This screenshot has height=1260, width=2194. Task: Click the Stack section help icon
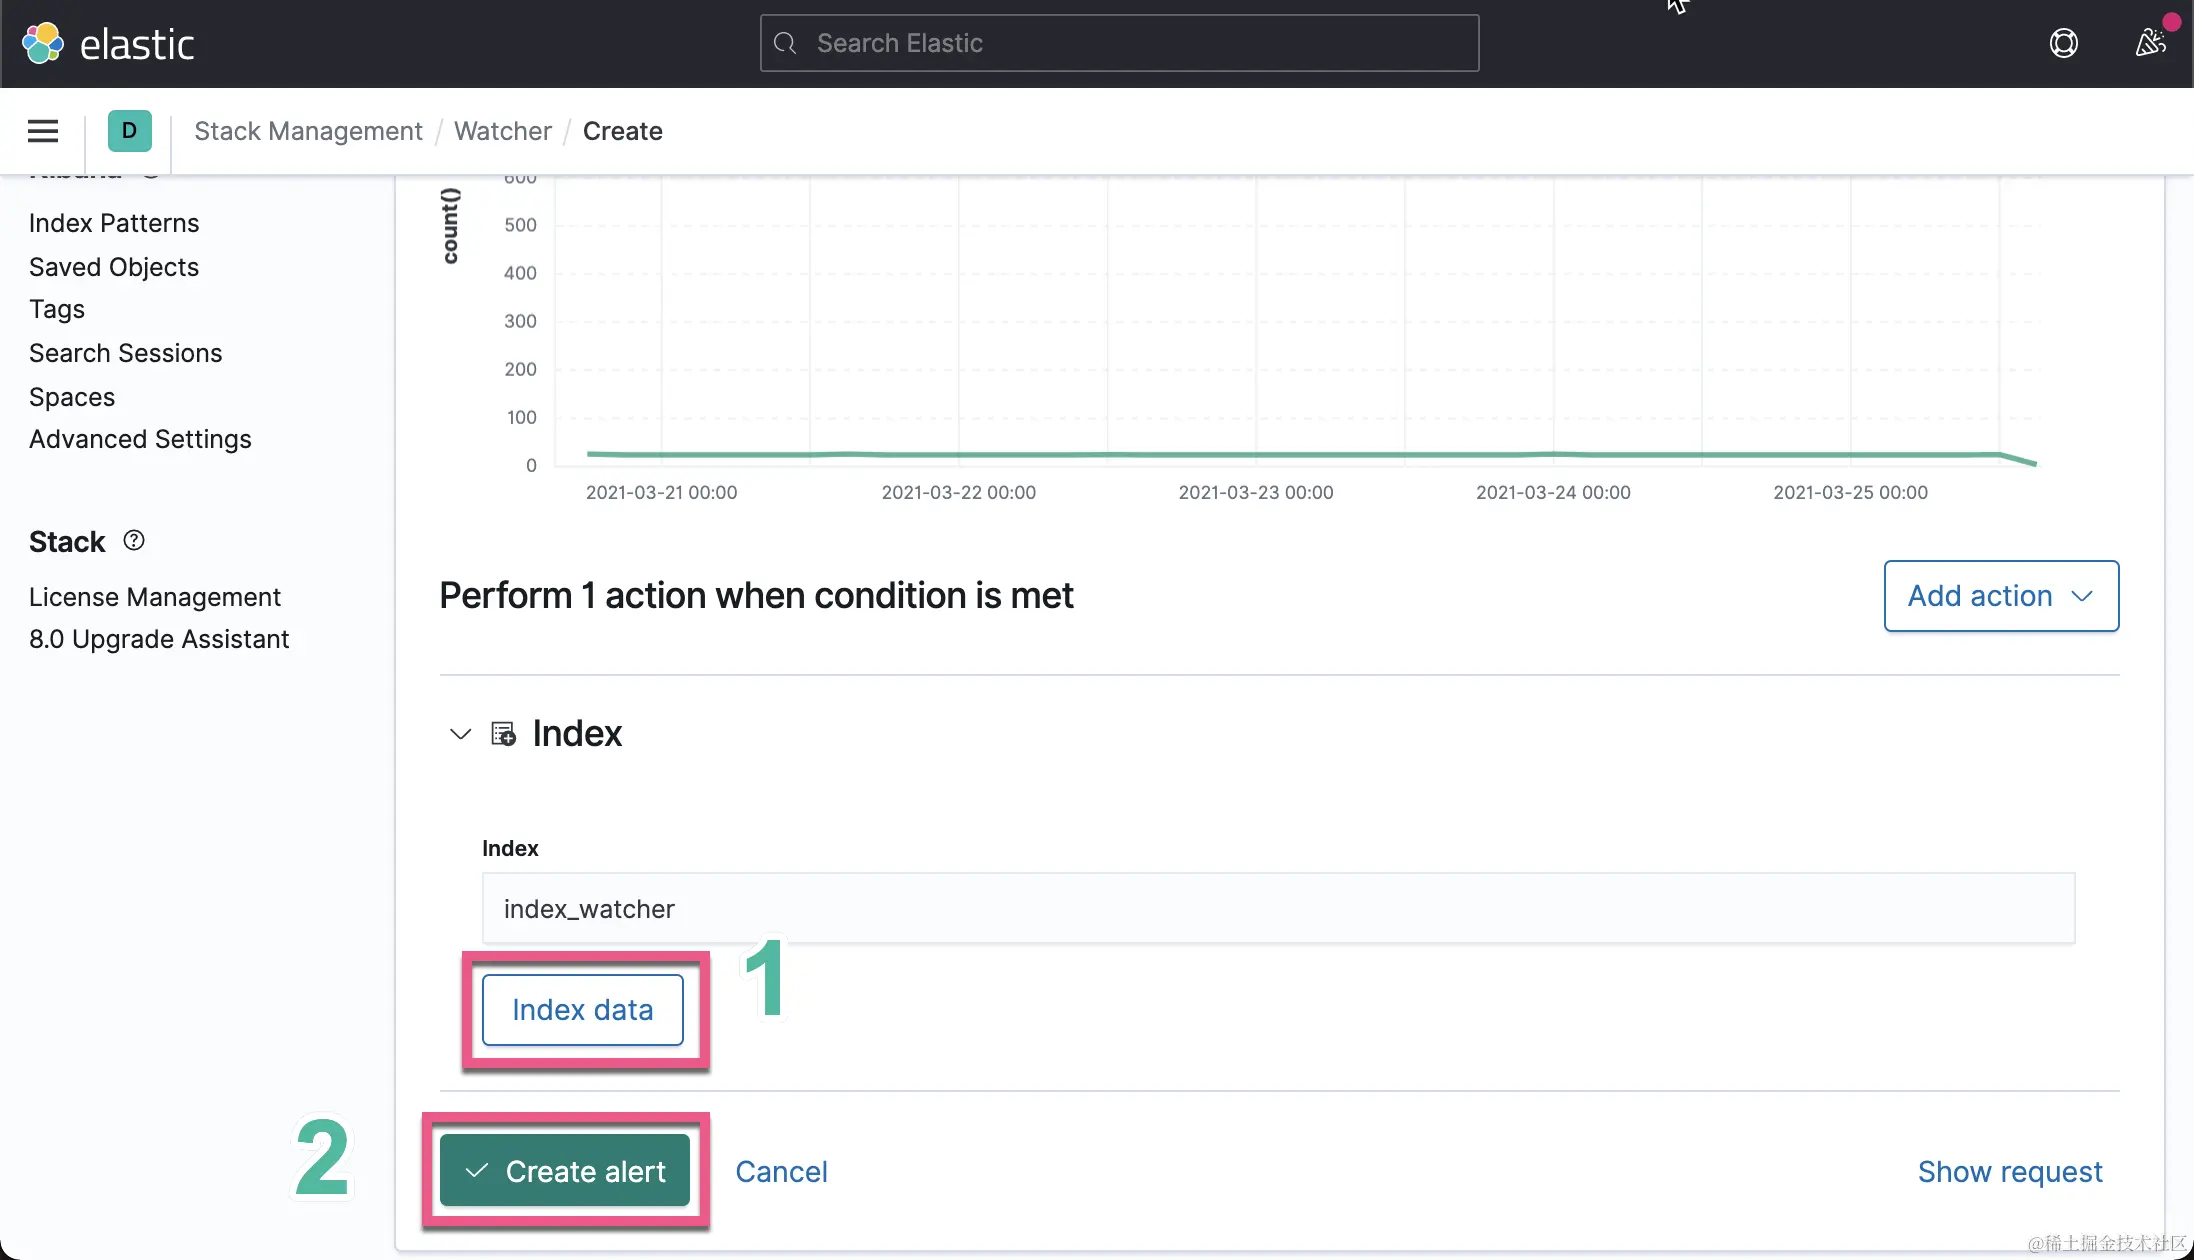[134, 541]
